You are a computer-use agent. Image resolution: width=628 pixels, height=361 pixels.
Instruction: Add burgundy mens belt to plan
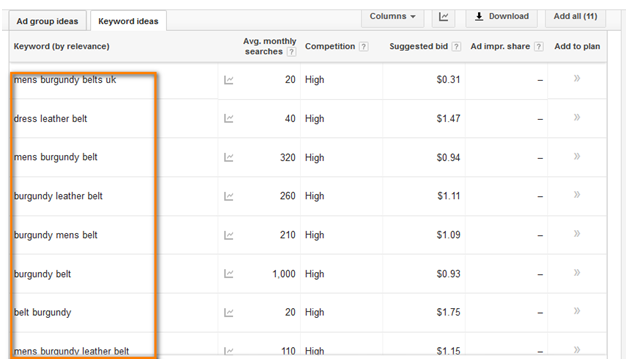577,234
